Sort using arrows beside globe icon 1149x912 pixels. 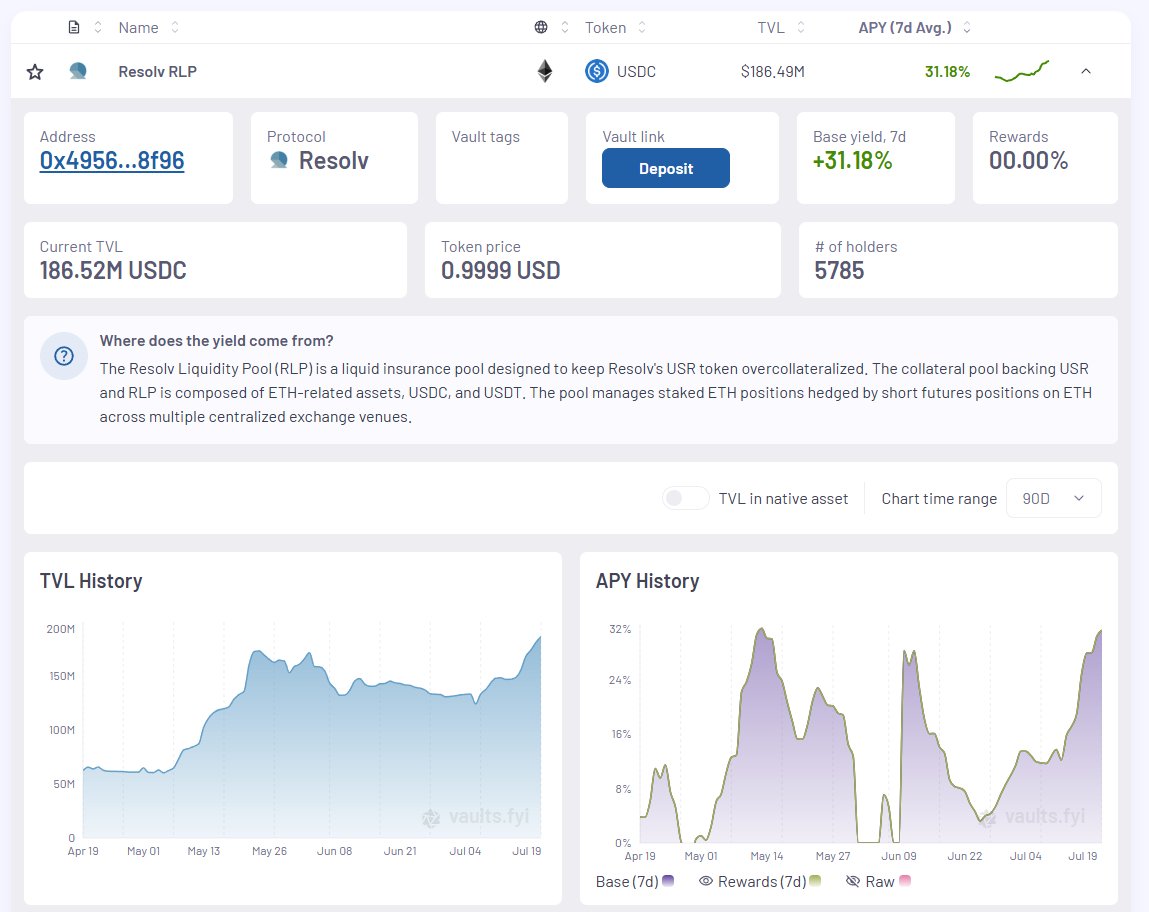(565, 27)
